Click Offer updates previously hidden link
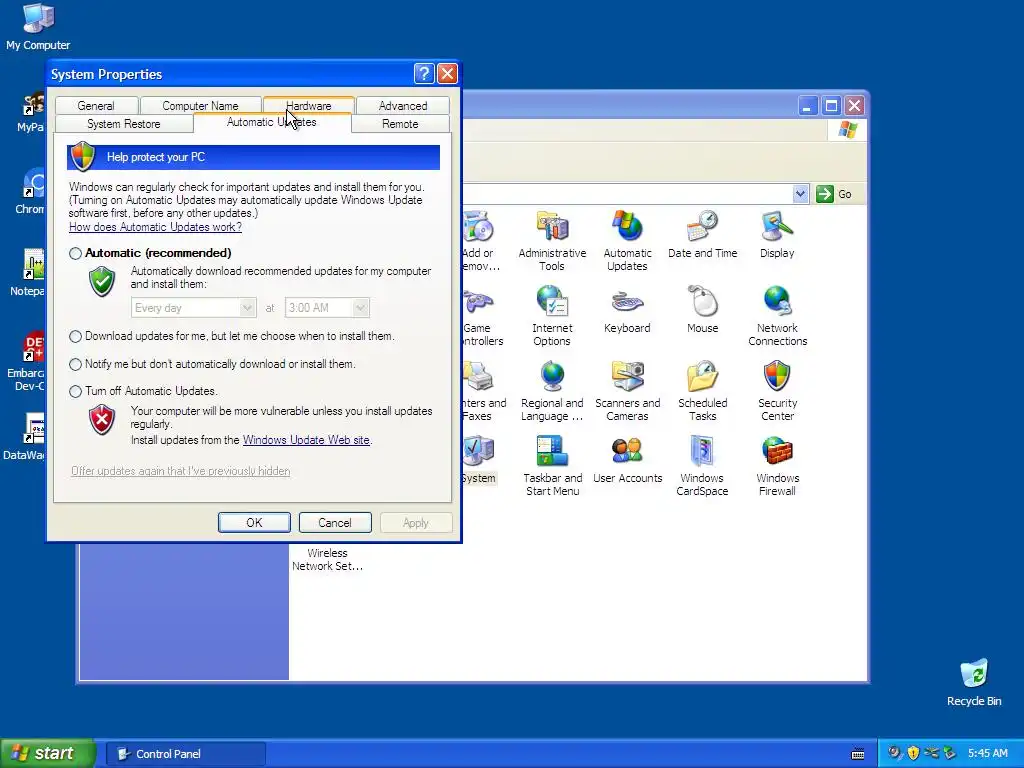 coord(181,471)
